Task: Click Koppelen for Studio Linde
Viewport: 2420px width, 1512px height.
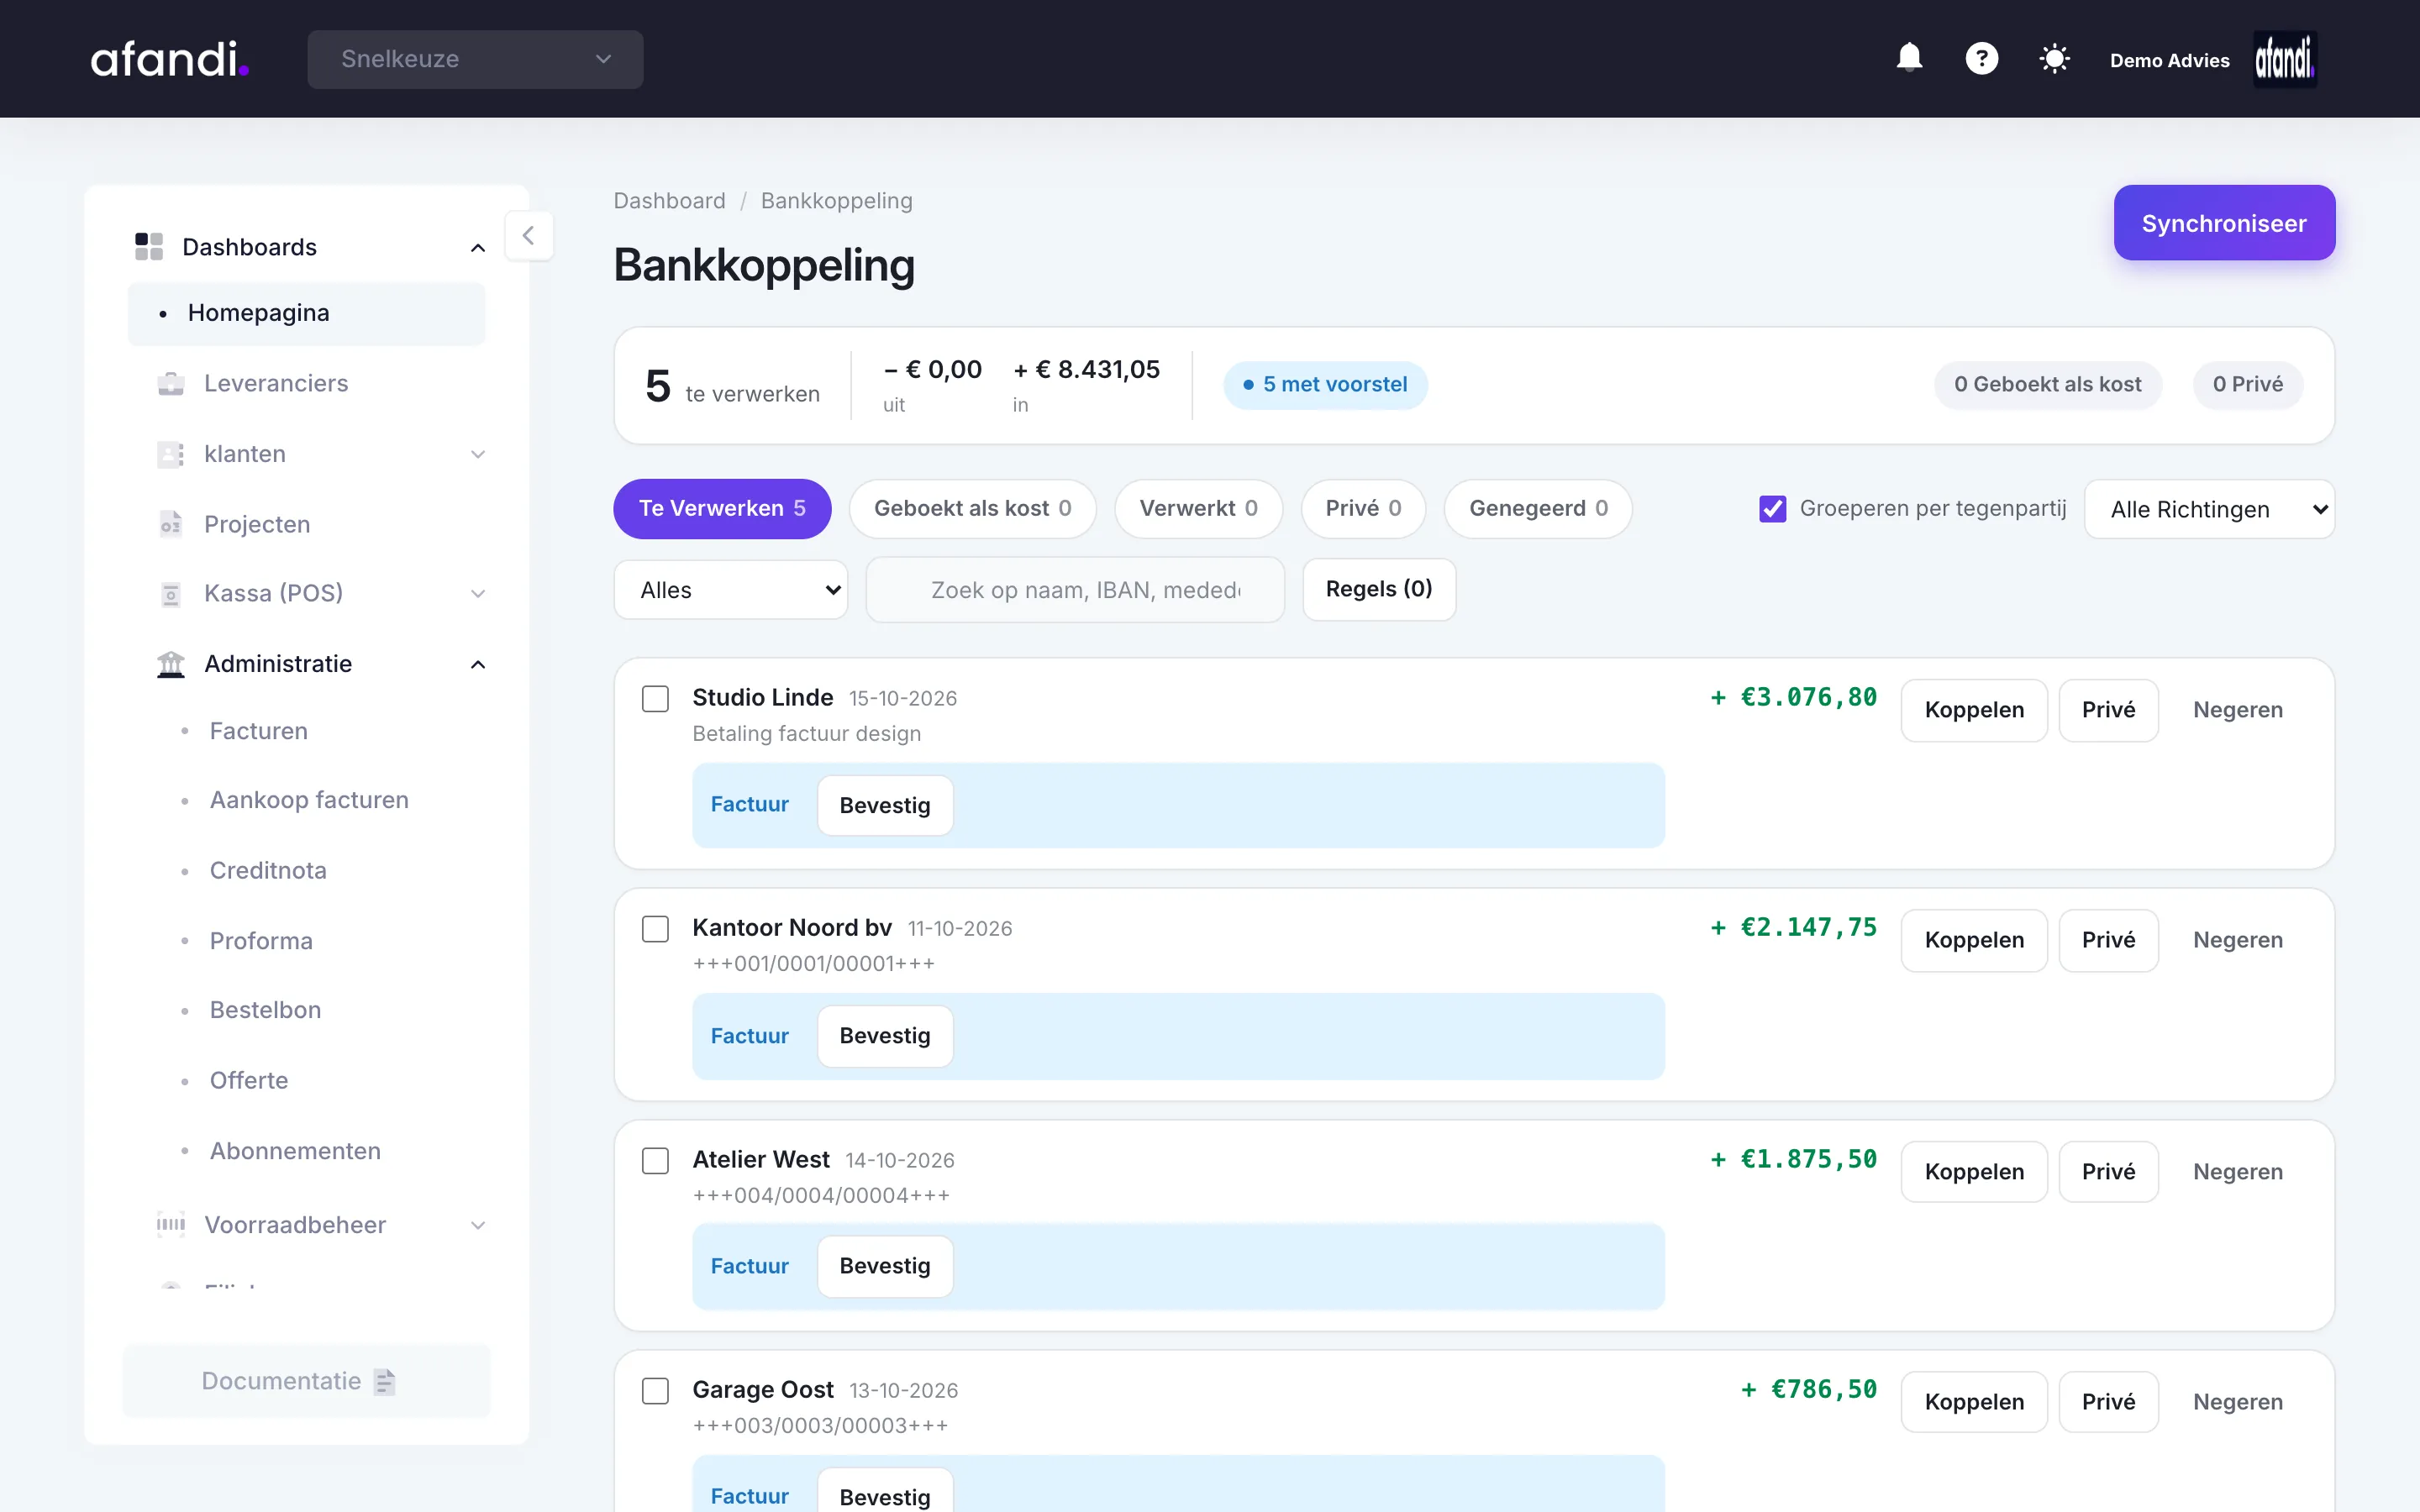Action: 1974,710
